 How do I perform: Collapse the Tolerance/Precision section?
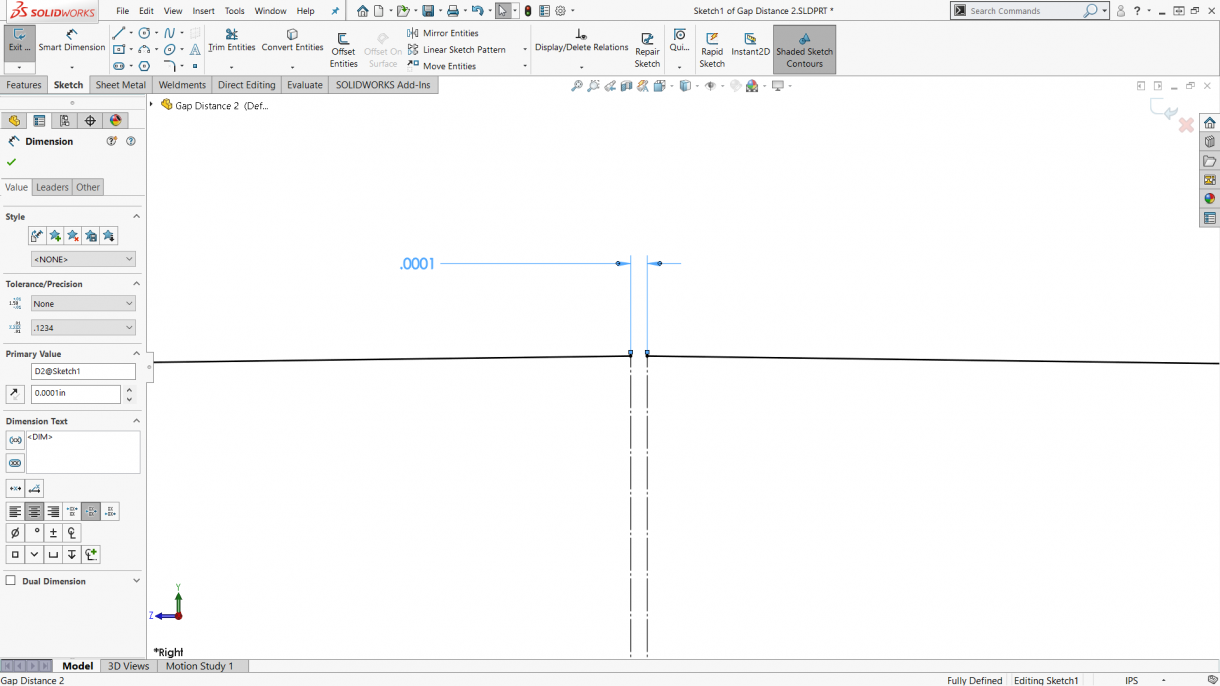pos(136,284)
